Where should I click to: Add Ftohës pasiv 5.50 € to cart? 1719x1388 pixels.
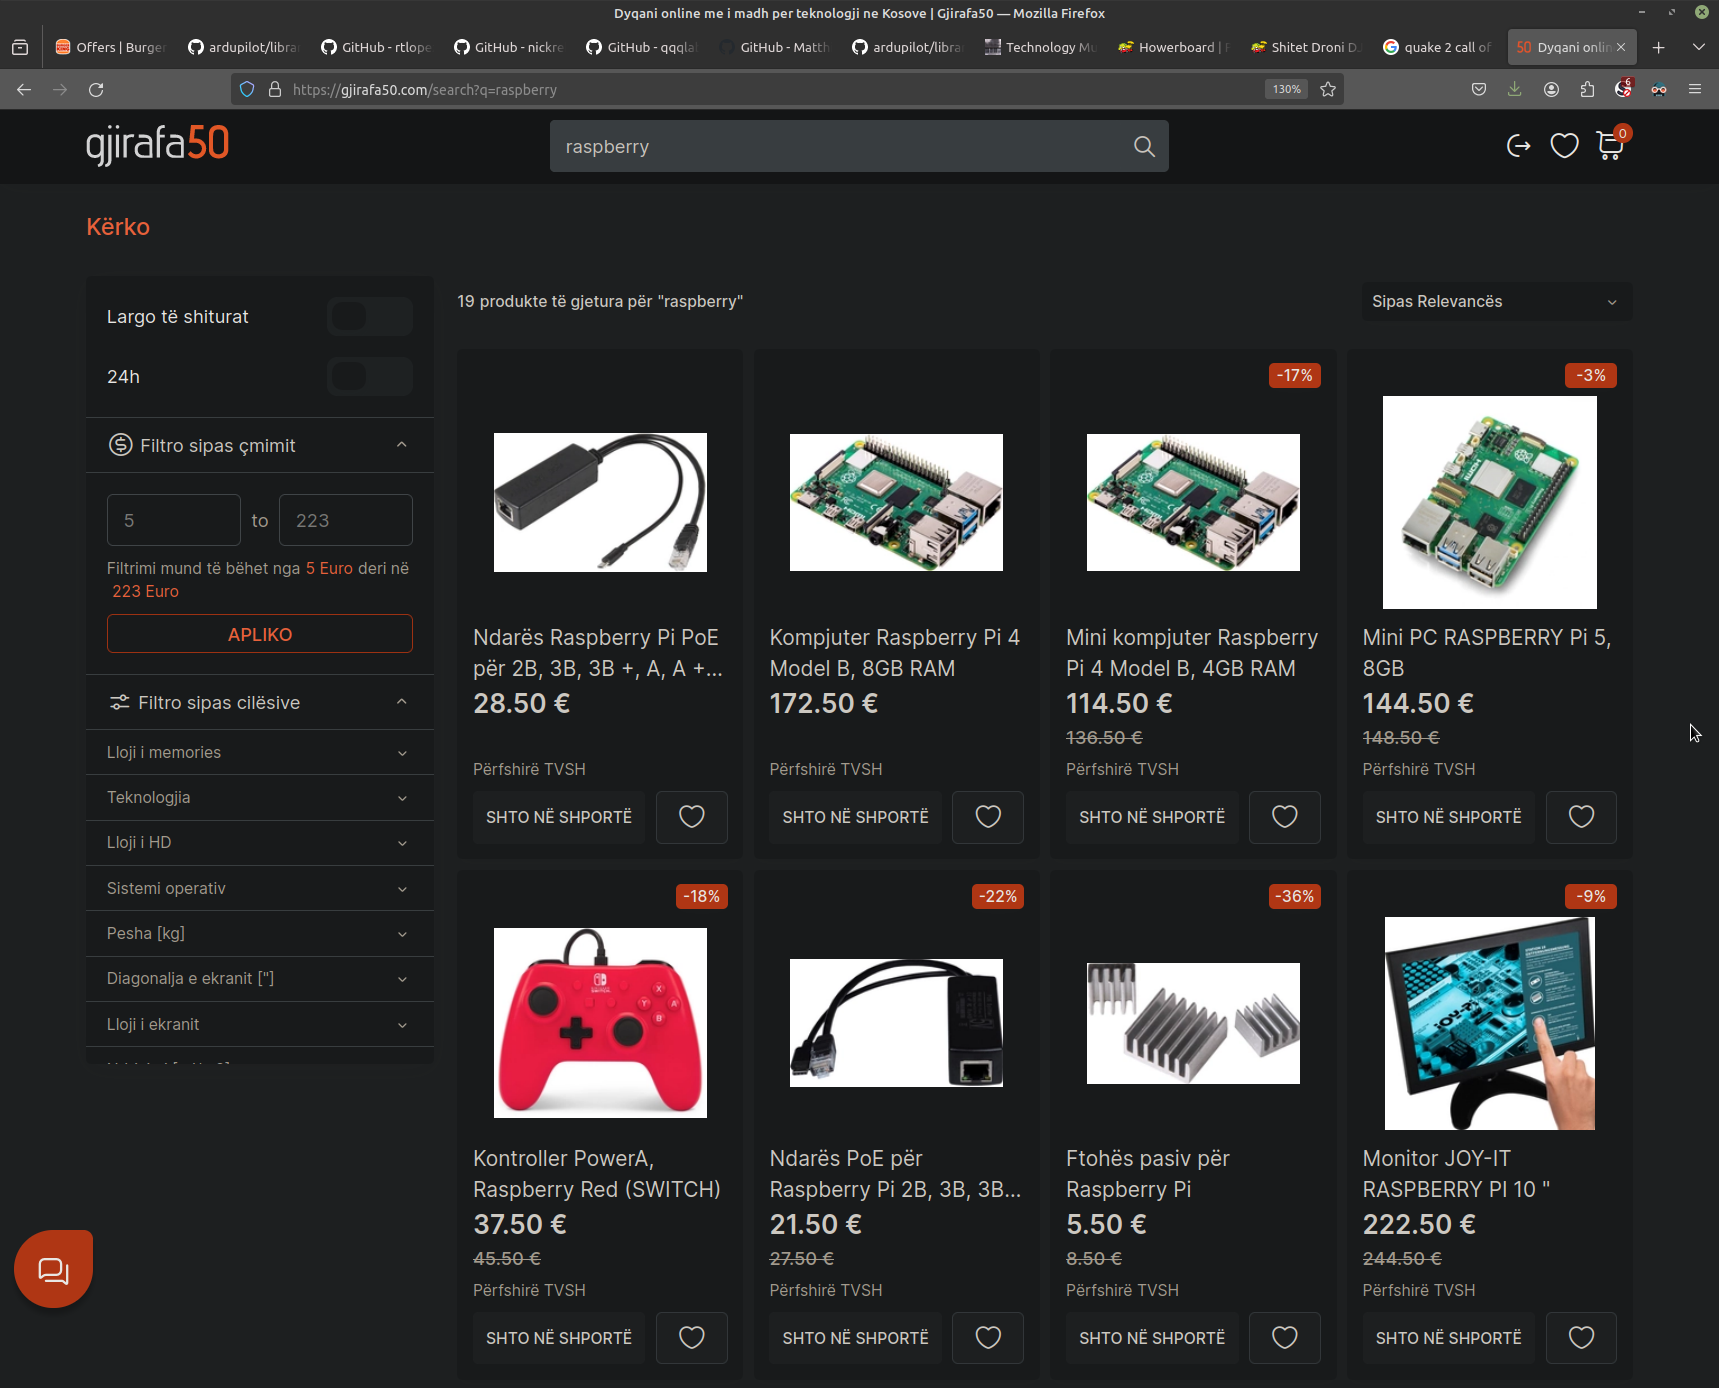(x=1152, y=1338)
